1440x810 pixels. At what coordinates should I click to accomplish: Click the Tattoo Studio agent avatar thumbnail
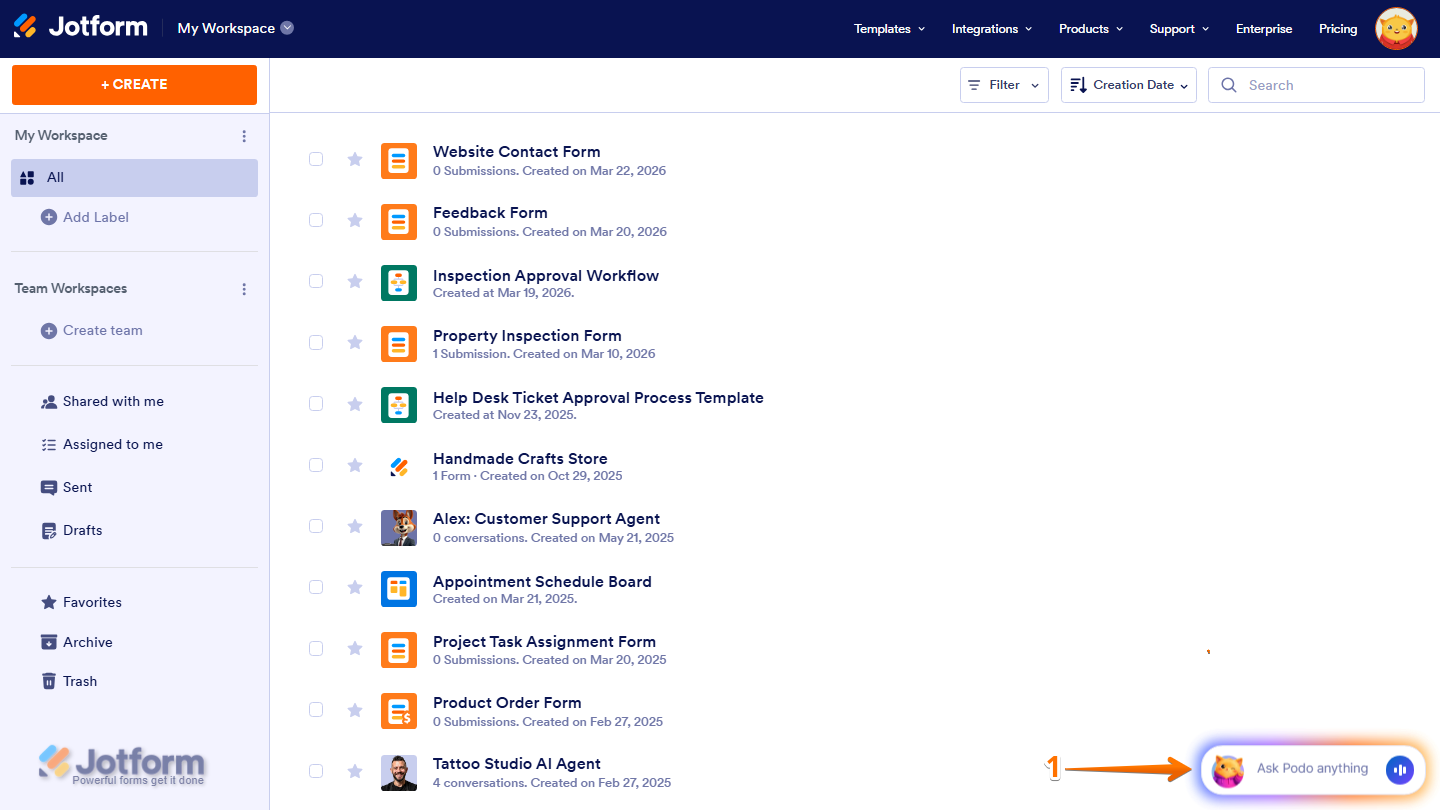pyautogui.click(x=399, y=773)
